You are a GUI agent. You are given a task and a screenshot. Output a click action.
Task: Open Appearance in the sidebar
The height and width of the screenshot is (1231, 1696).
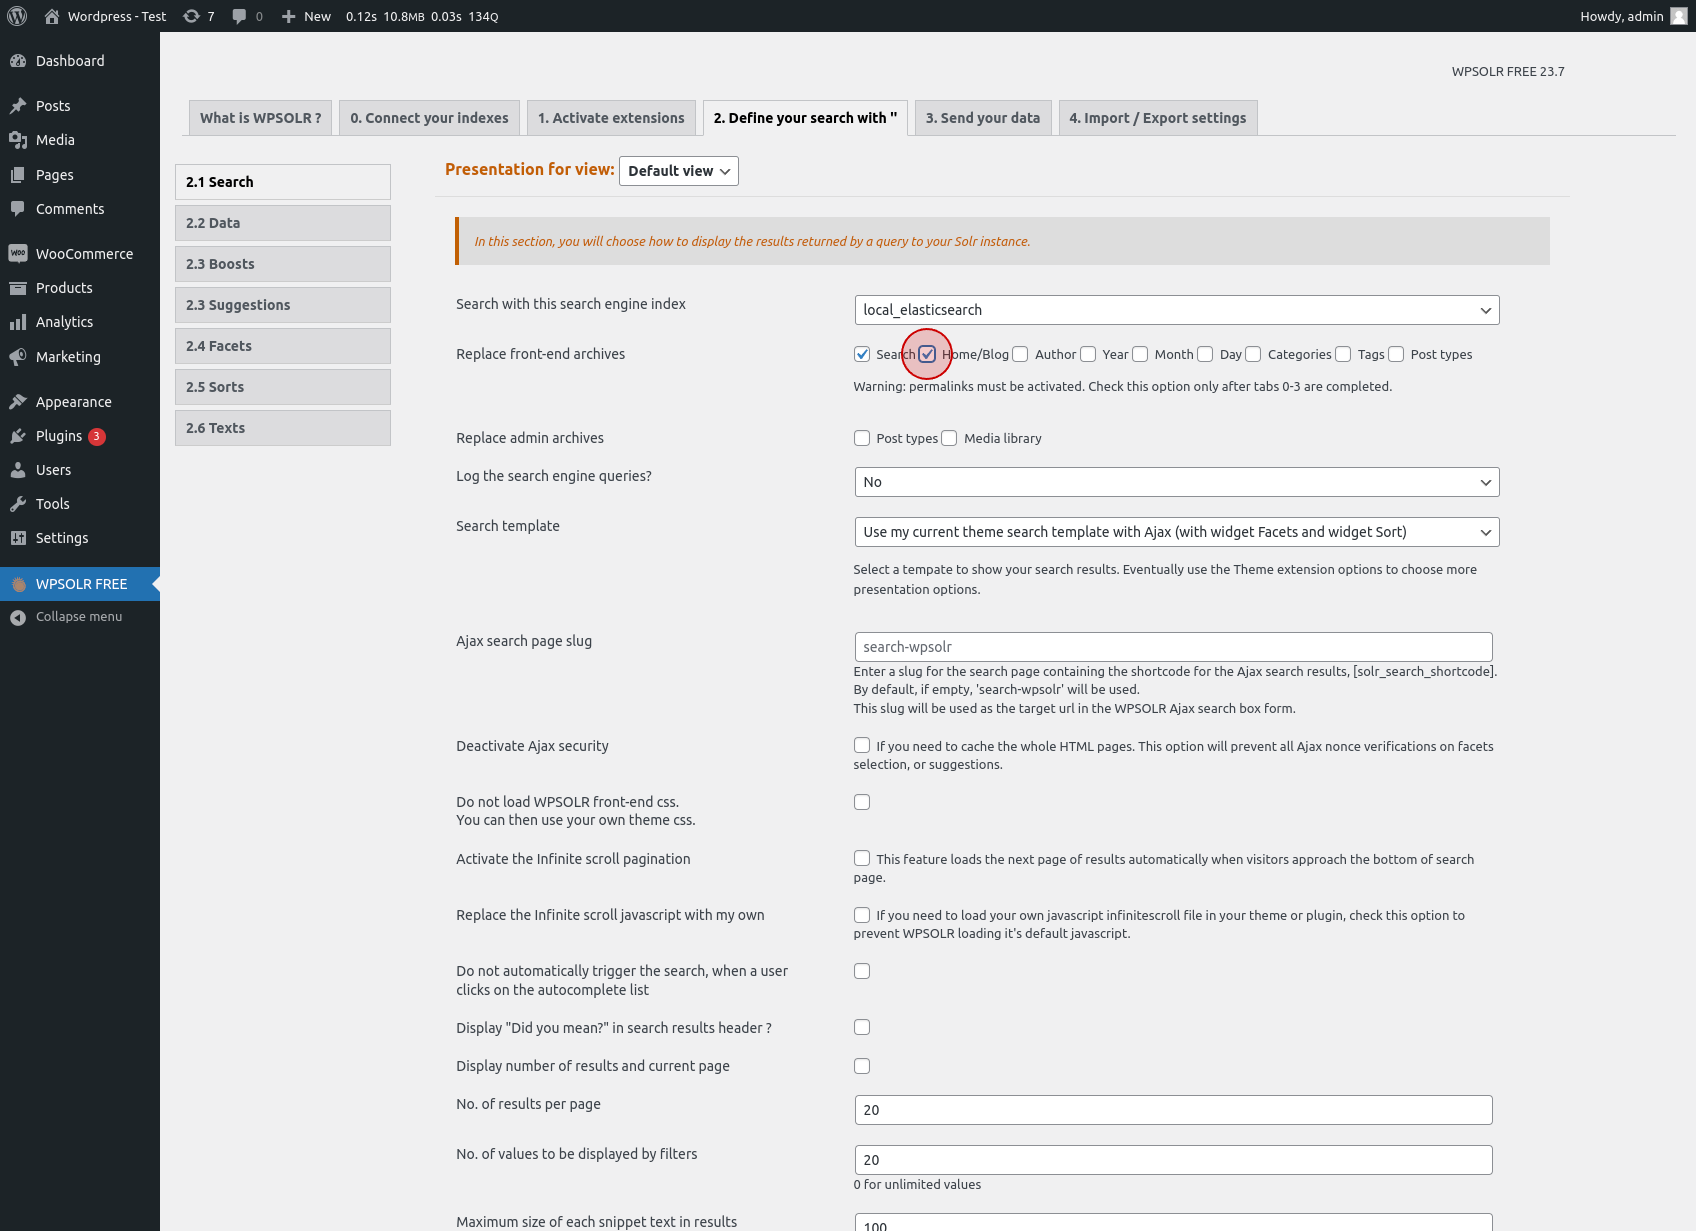[80, 402]
